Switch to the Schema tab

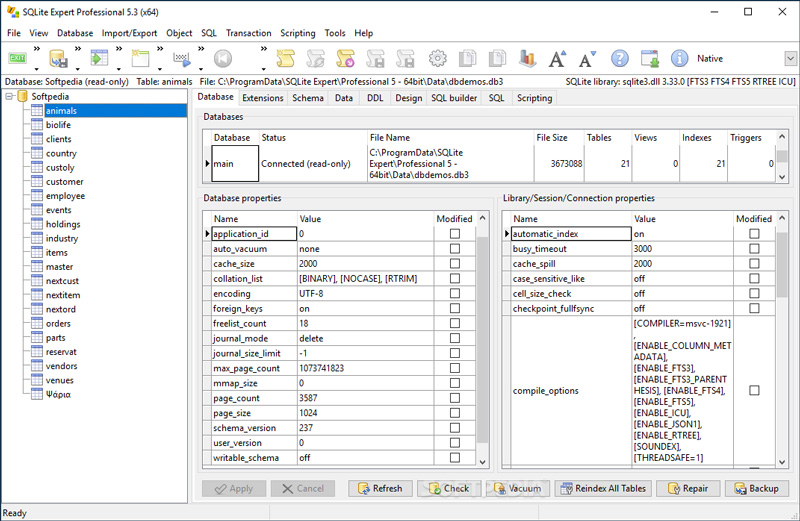308,98
